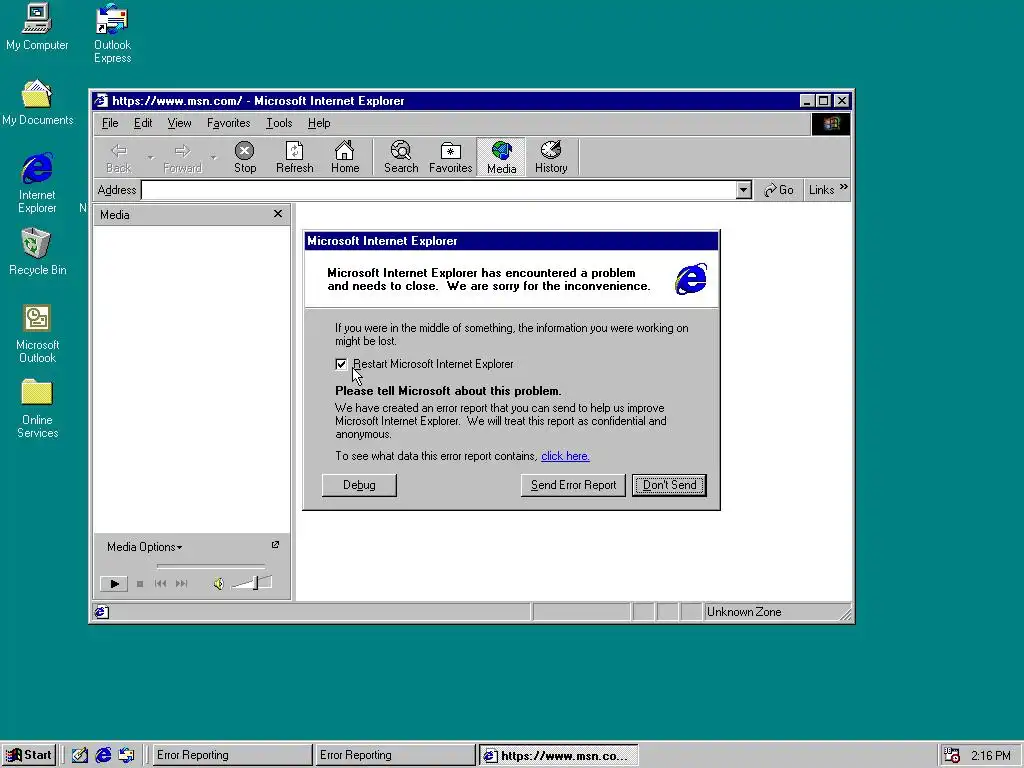
Task: Click the Unknown Zone status text
Action: (x=744, y=613)
